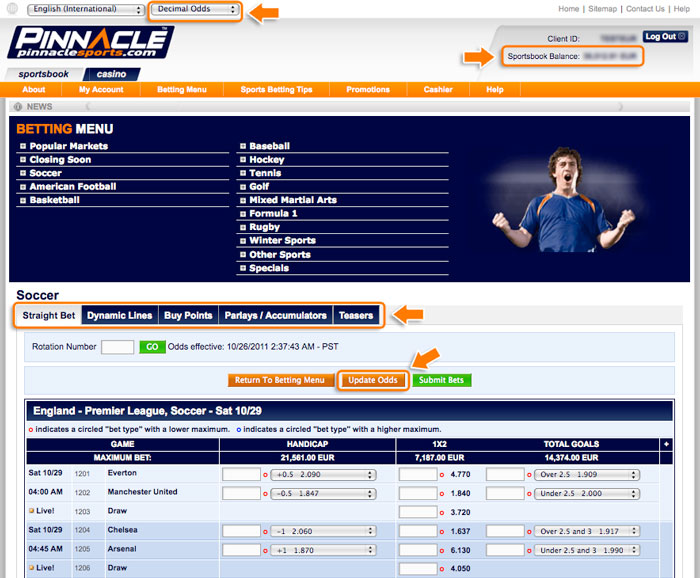The width and height of the screenshot is (700, 578).
Task: Open the Parlays / Accumulators tab
Action: 275,316
